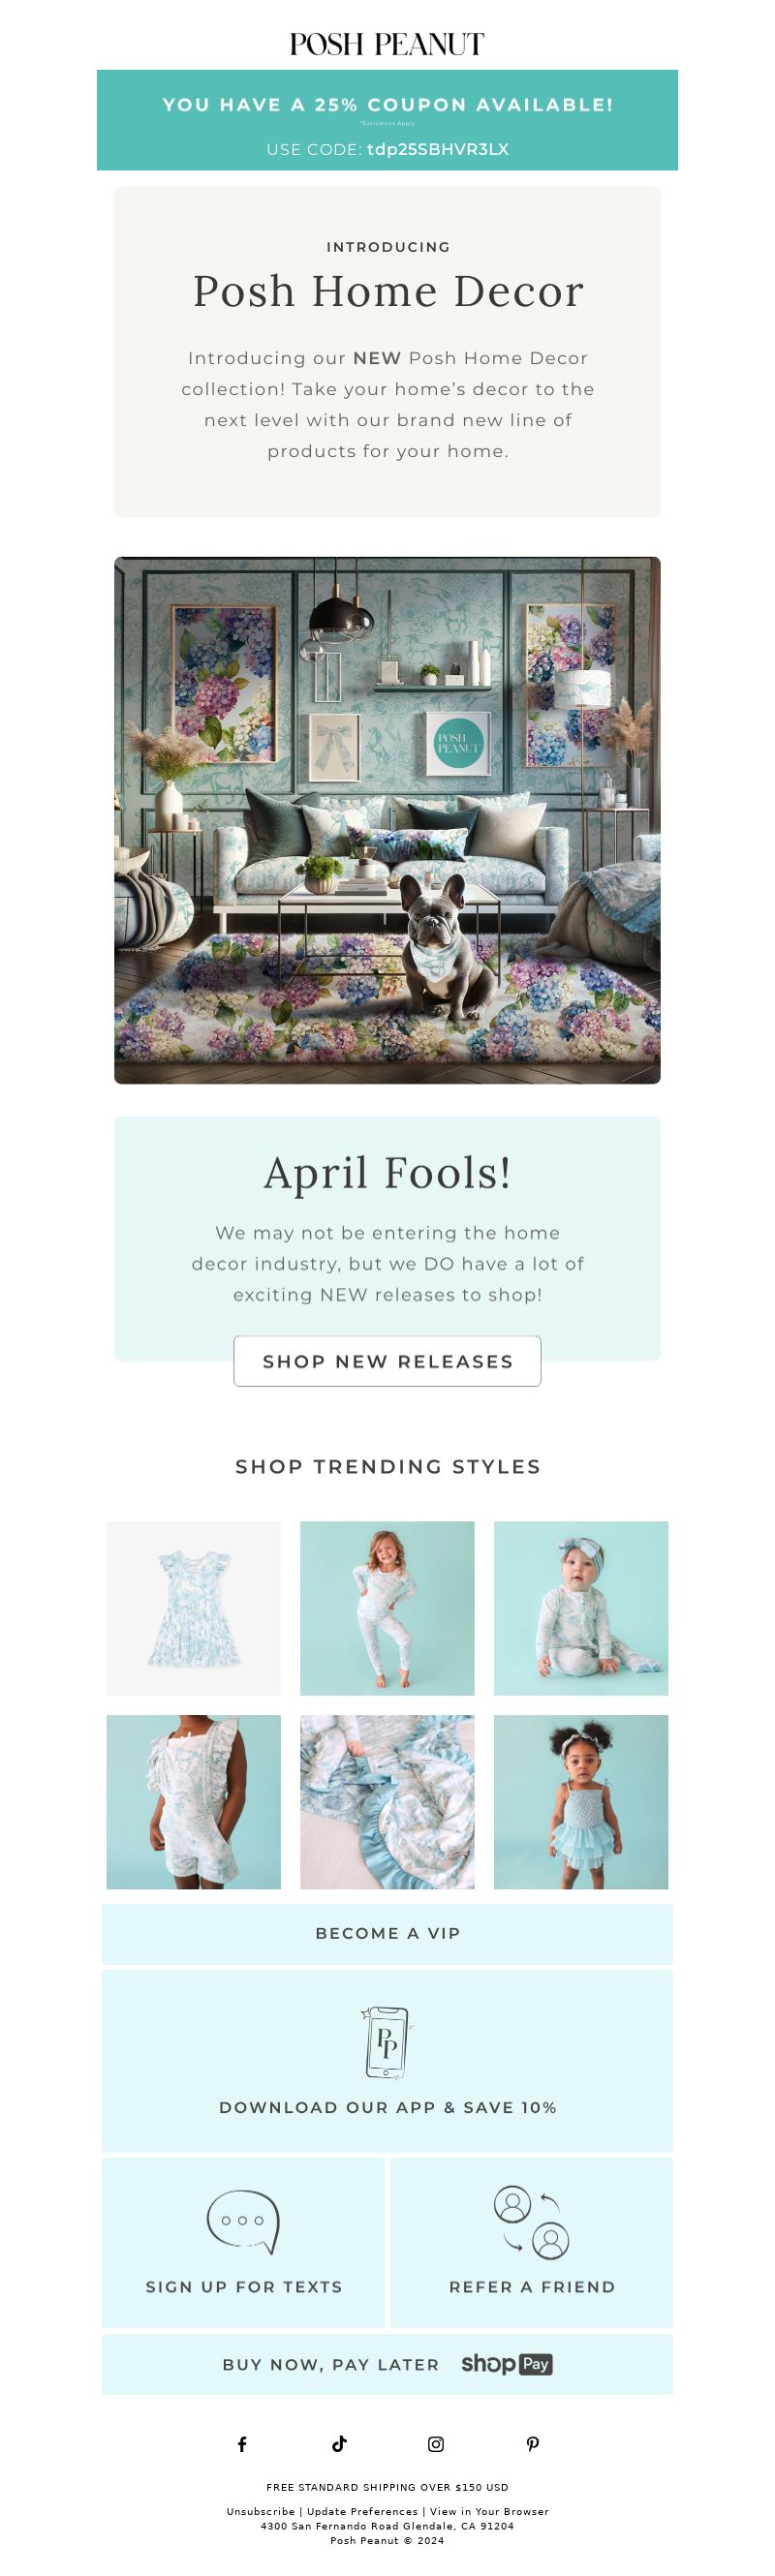The height and width of the screenshot is (2576, 775).
Task: Open the TikTok social icon
Action: pos(339,2444)
